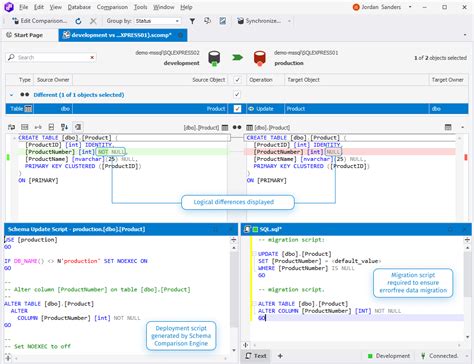Click the comparison options icon beside Filter
The width and height of the screenshot is (474, 364).
click(207, 21)
